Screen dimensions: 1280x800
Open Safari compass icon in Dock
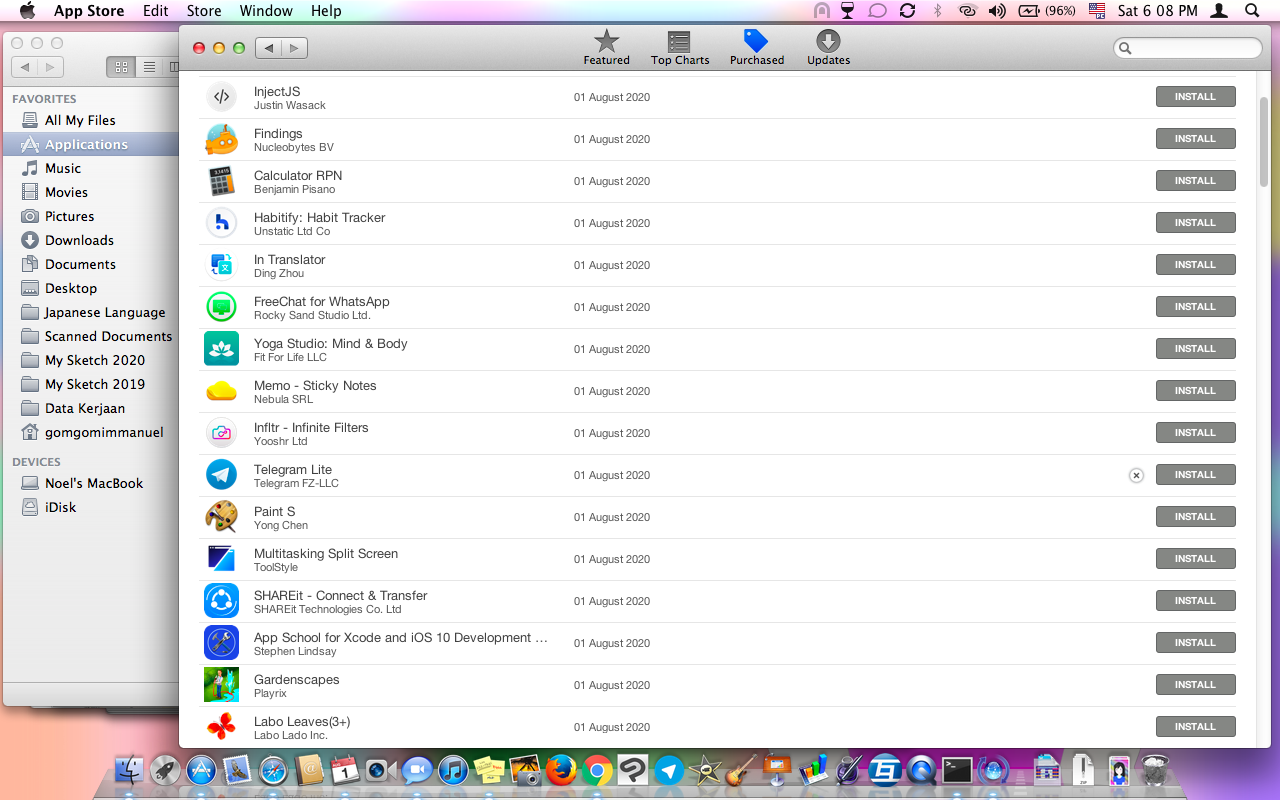[x=273, y=770]
